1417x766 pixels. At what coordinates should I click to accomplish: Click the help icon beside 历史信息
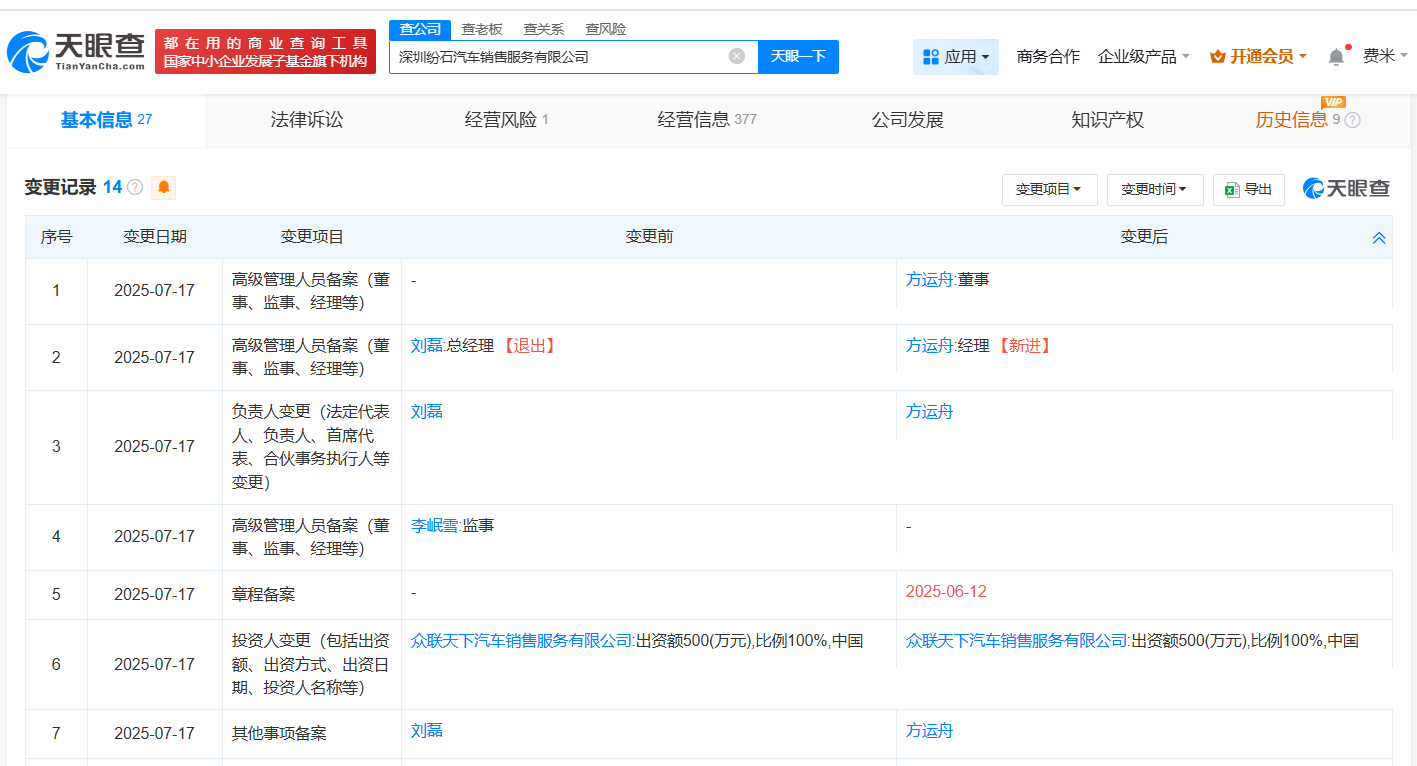[1352, 120]
